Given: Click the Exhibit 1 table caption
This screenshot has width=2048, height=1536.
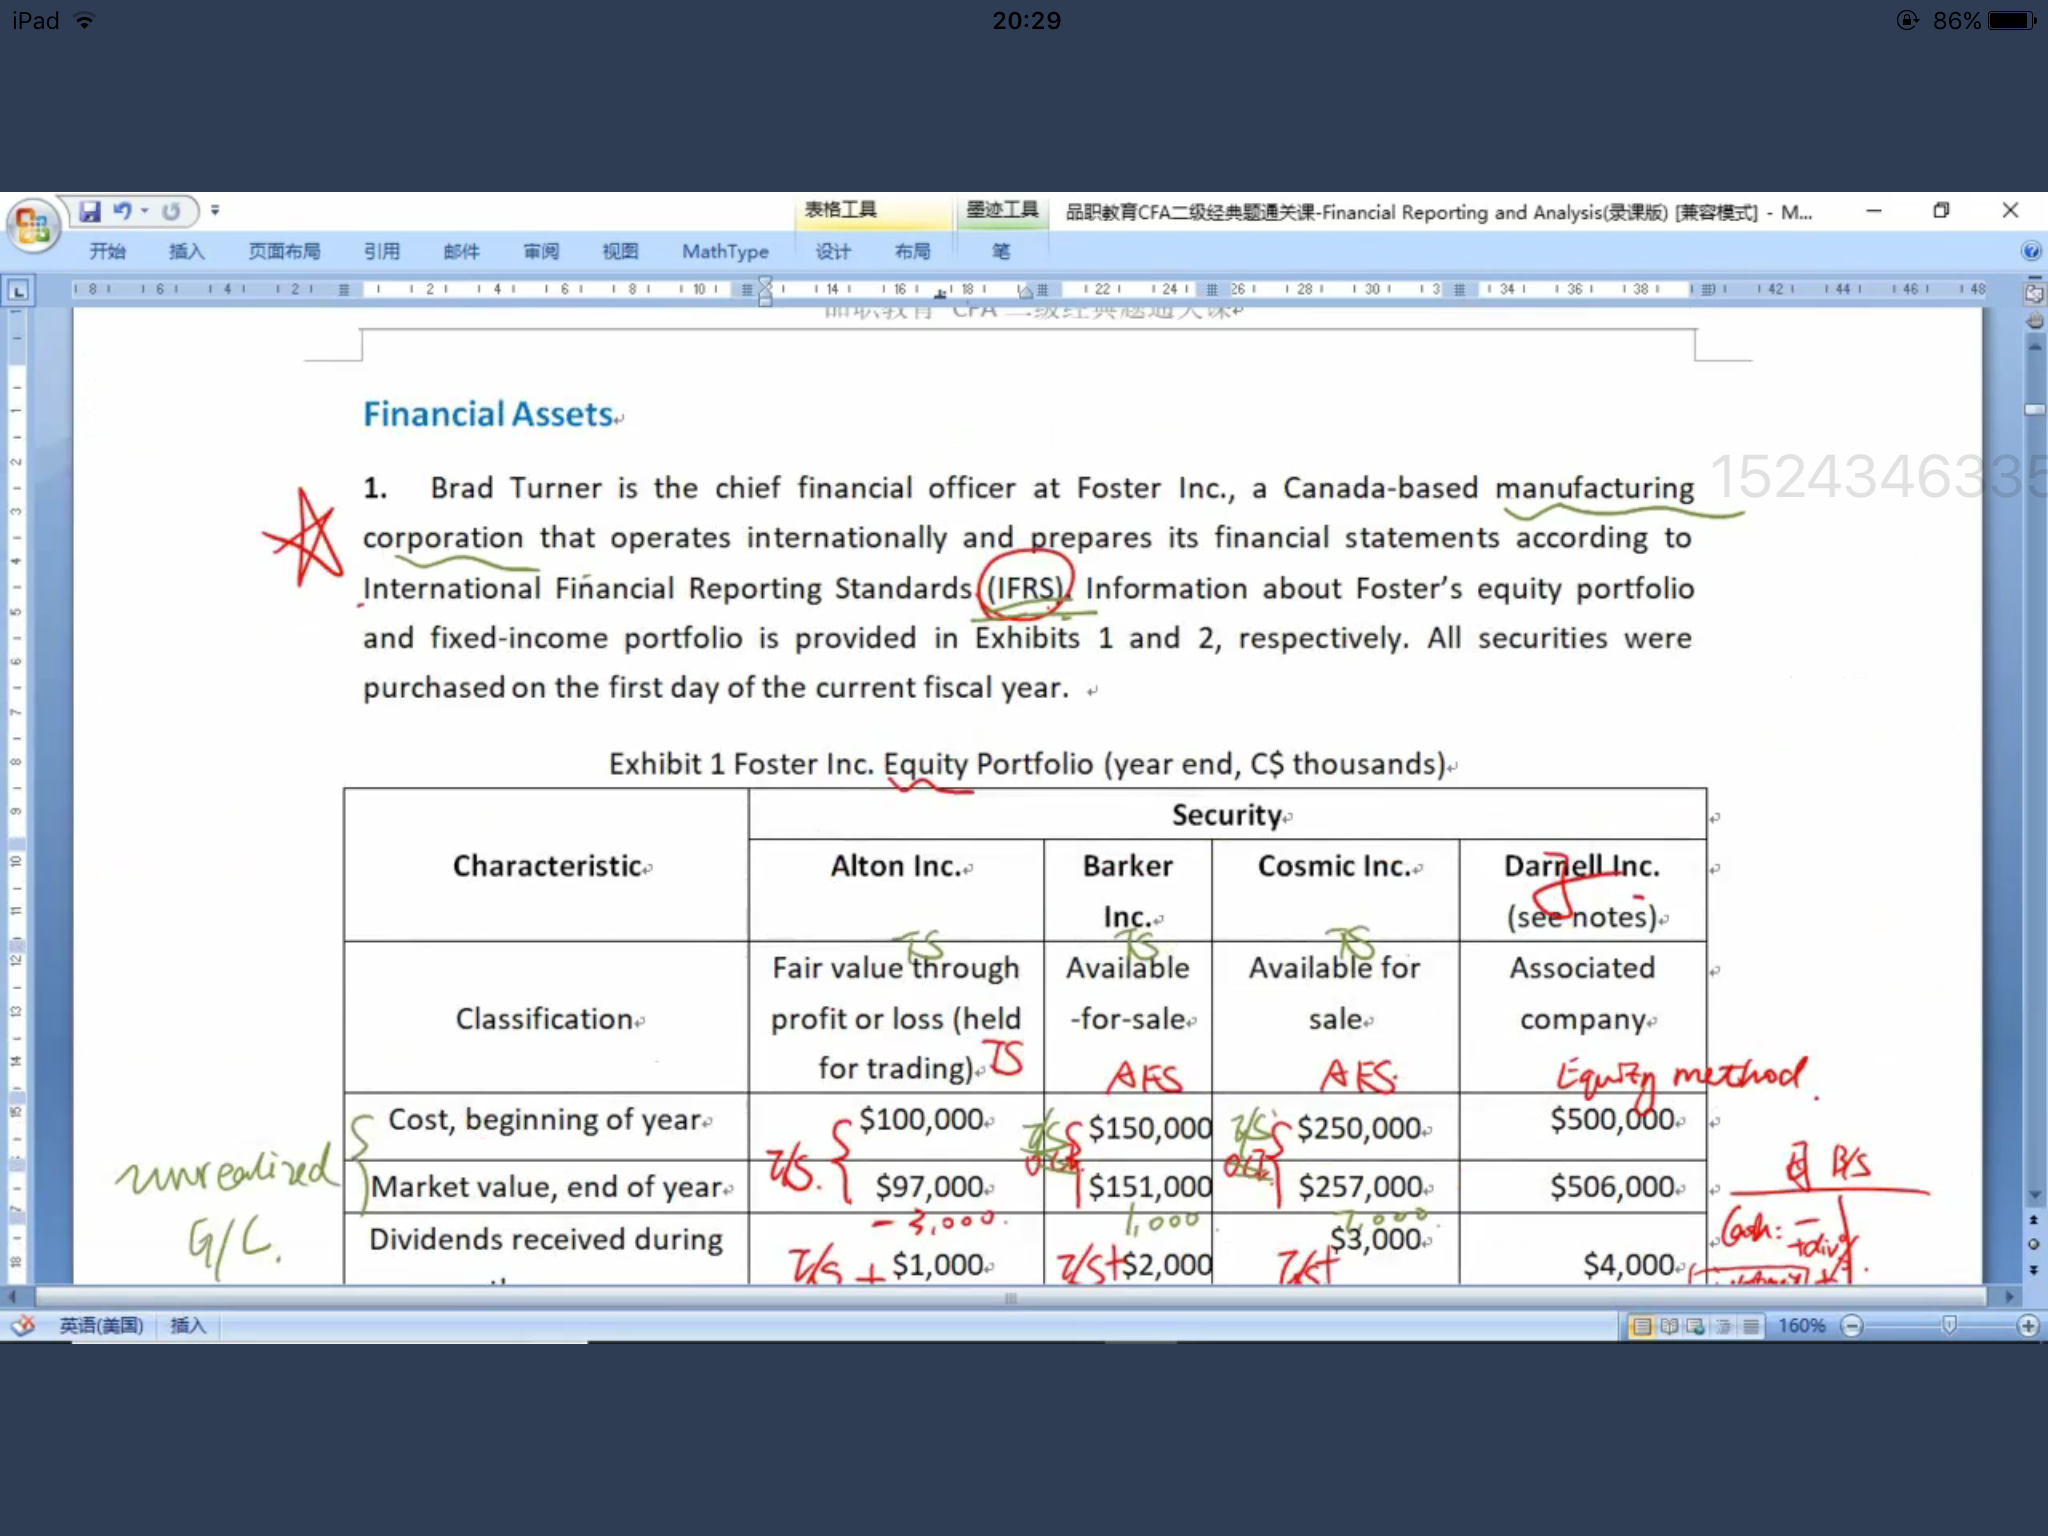Looking at the screenshot, I should (x=1029, y=764).
